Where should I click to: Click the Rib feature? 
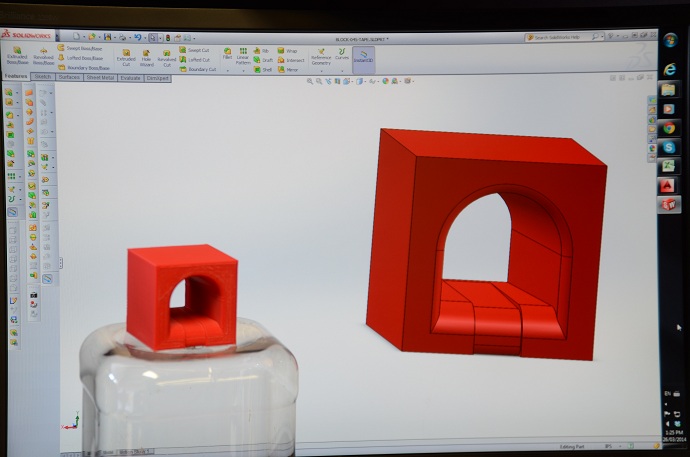(261, 51)
